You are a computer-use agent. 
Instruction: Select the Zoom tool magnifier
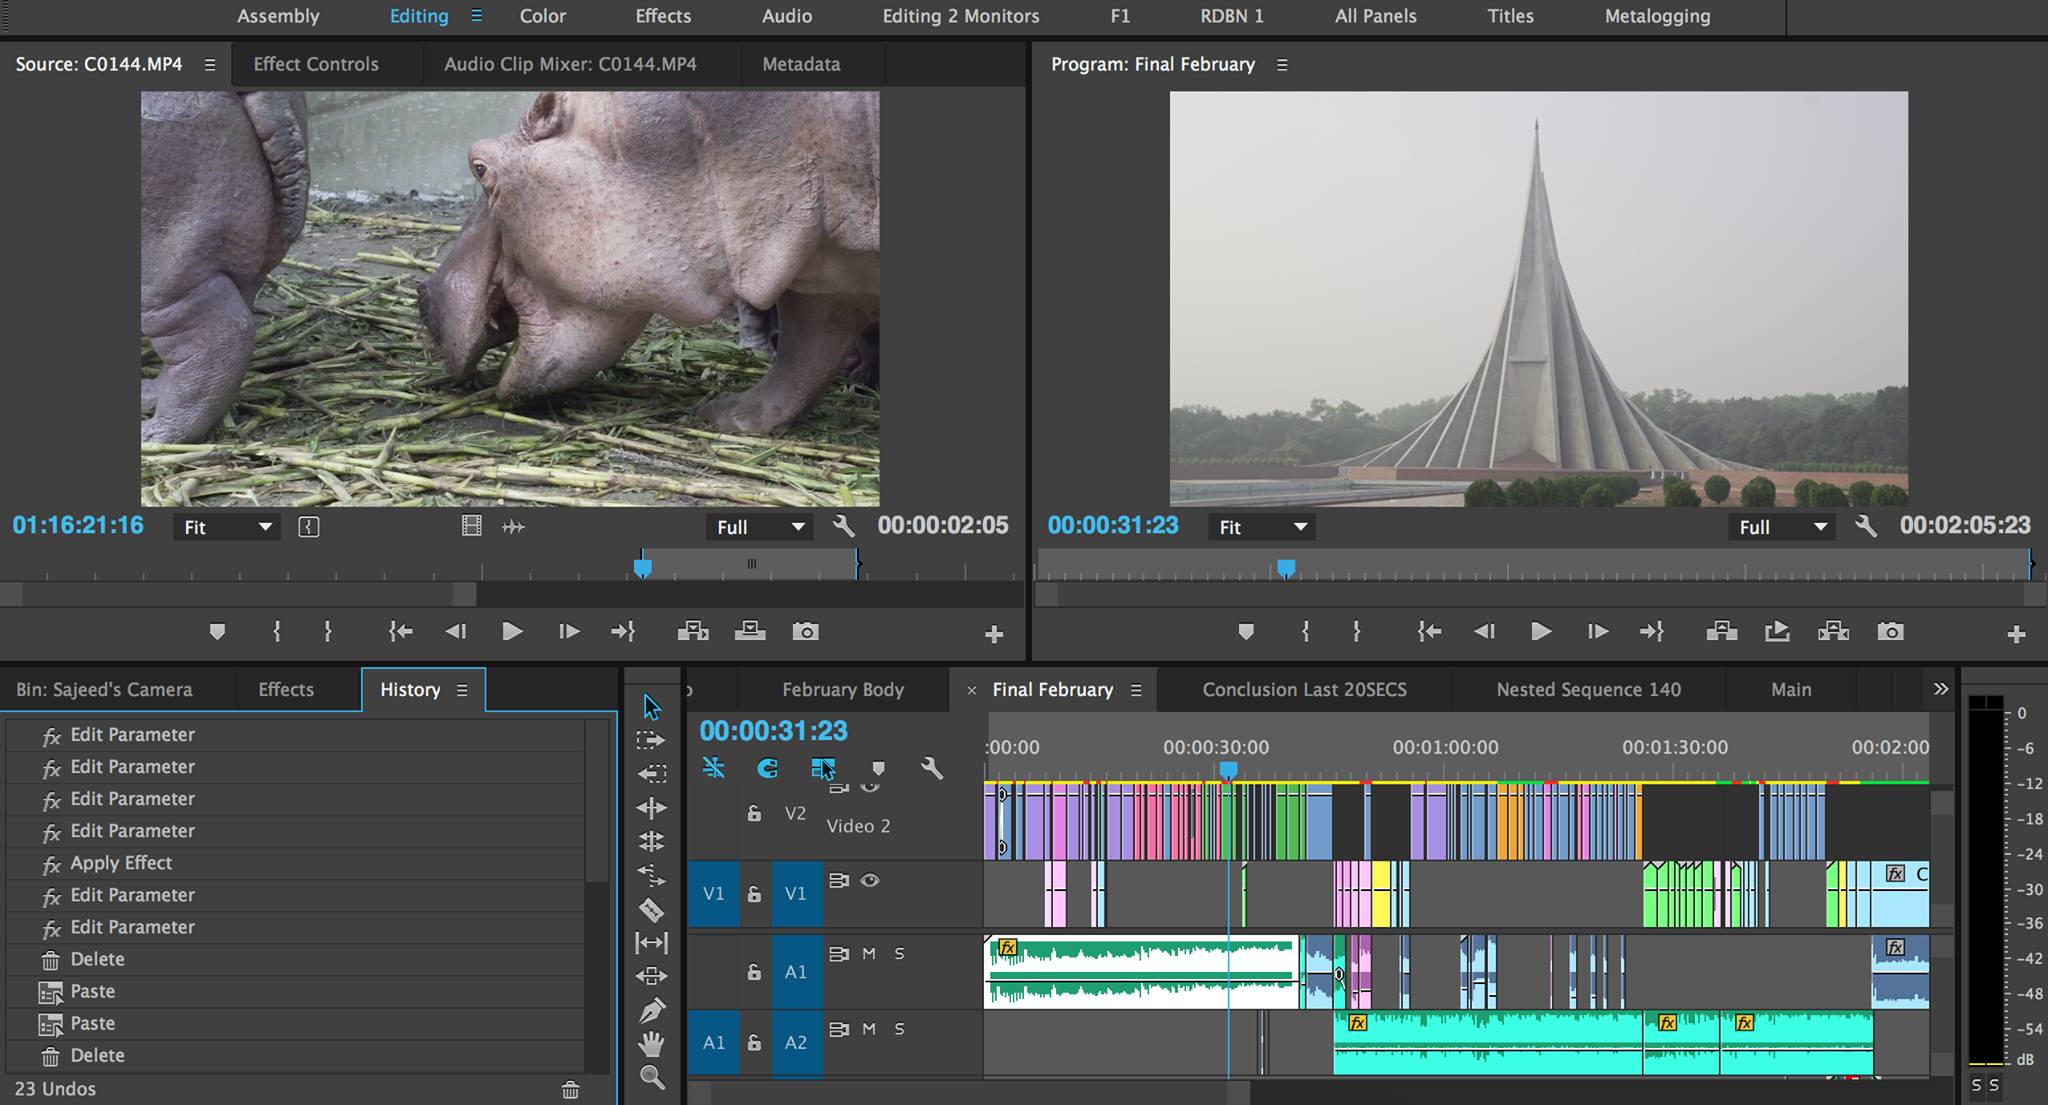[x=652, y=1077]
